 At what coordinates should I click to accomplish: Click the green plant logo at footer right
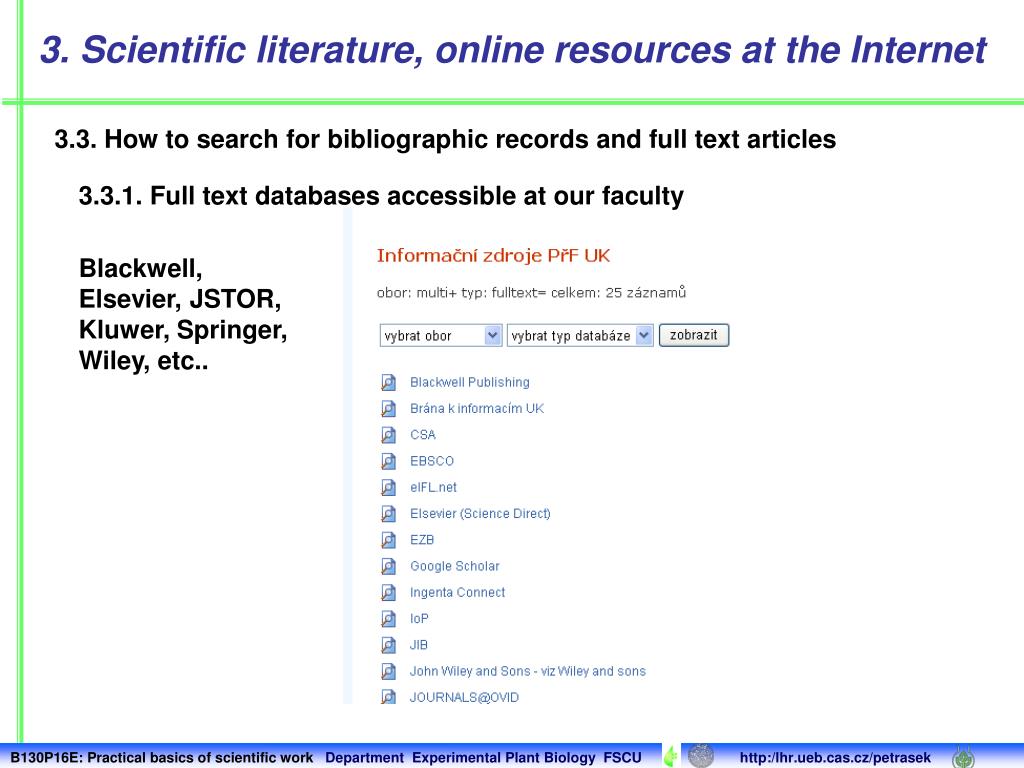(x=963, y=757)
